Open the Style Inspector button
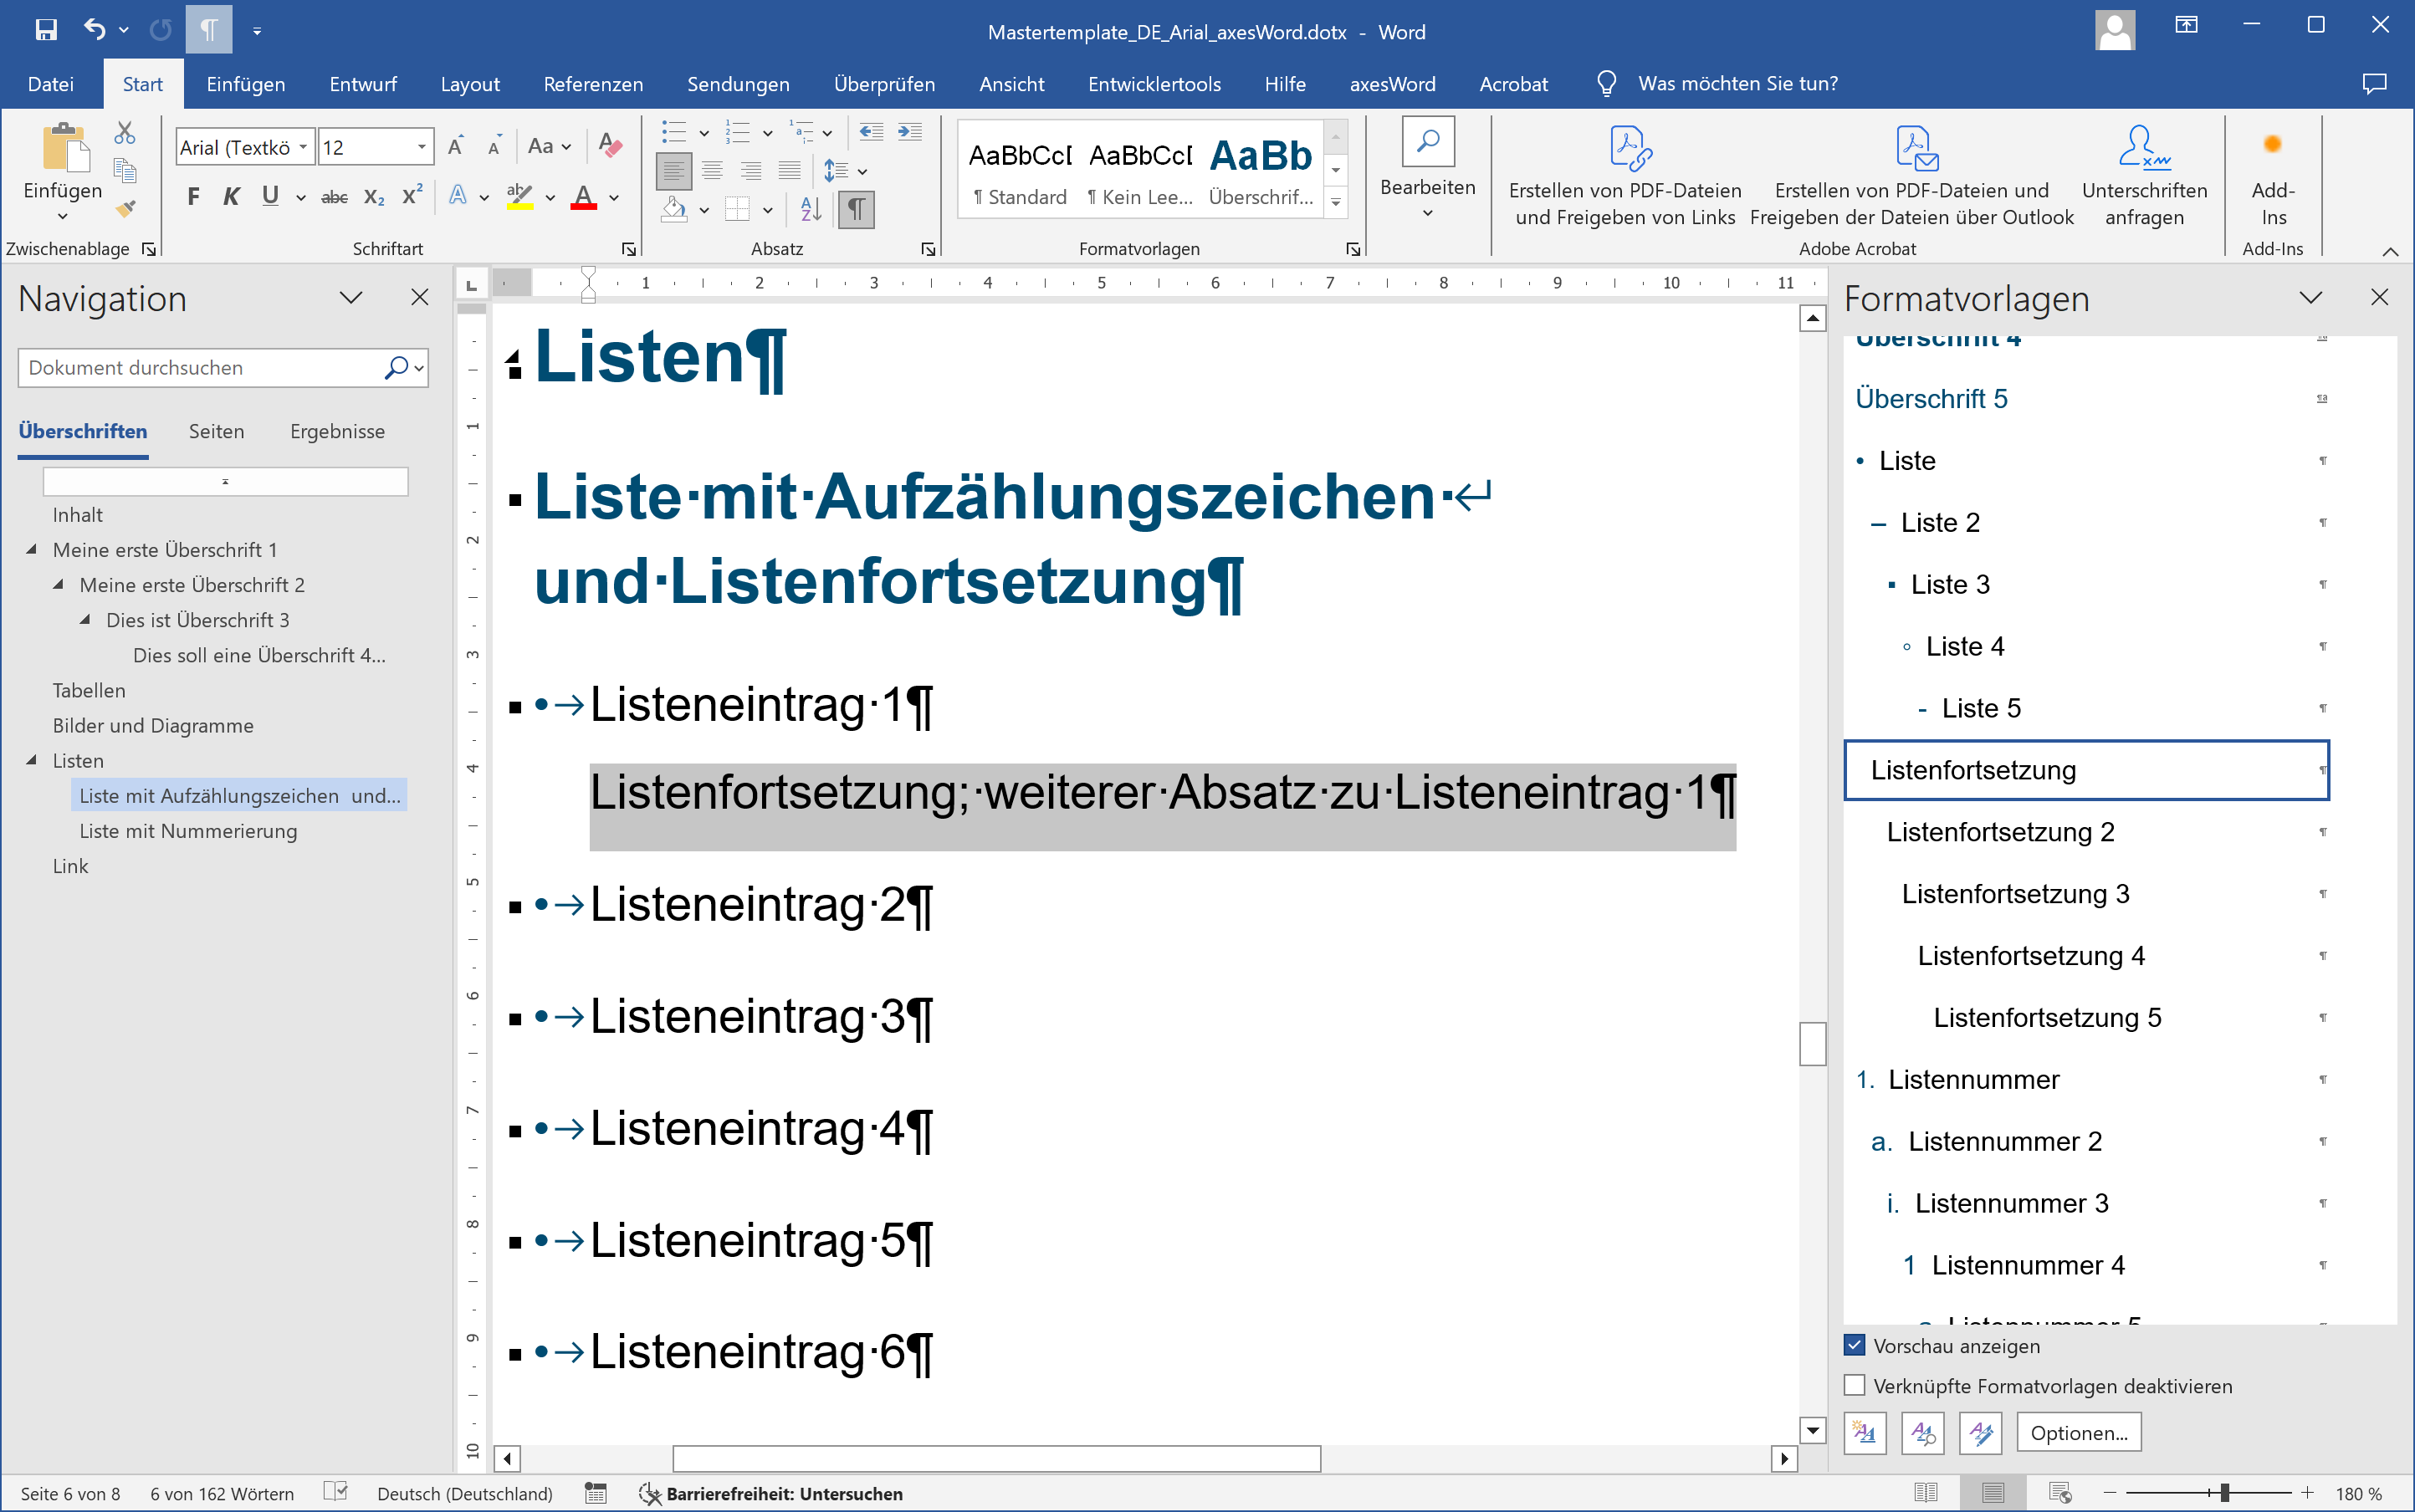The height and width of the screenshot is (1512, 2415). click(x=1923, y=1433)
